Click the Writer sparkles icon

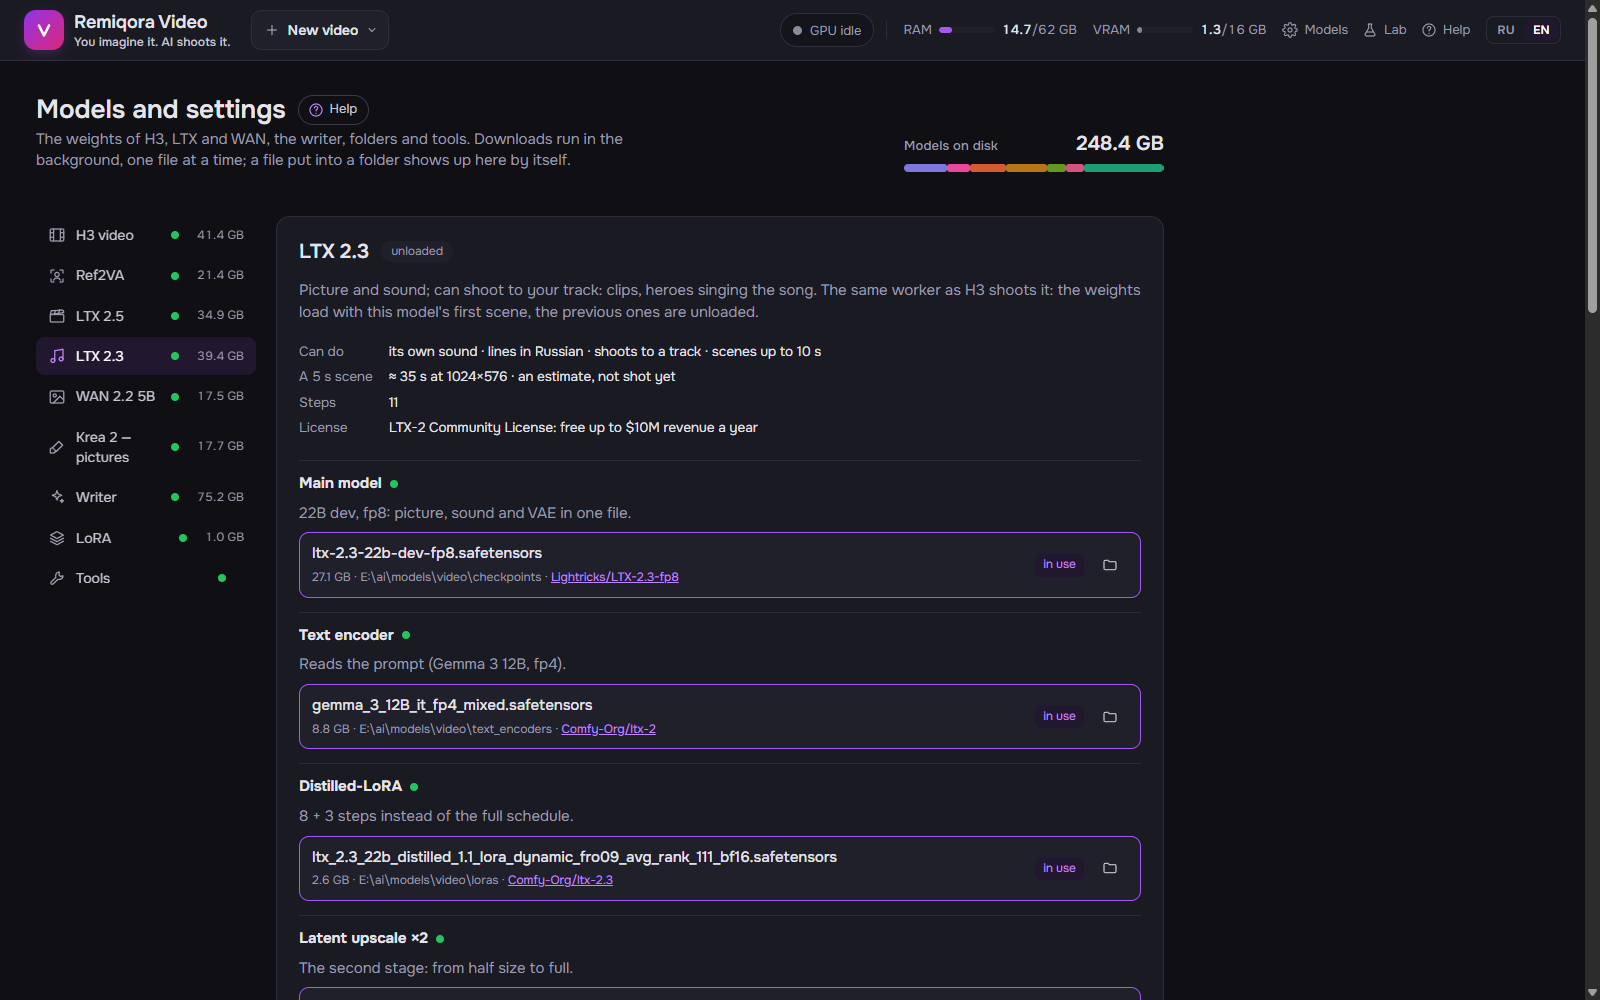pyautogui.click(x=57, y=497)
